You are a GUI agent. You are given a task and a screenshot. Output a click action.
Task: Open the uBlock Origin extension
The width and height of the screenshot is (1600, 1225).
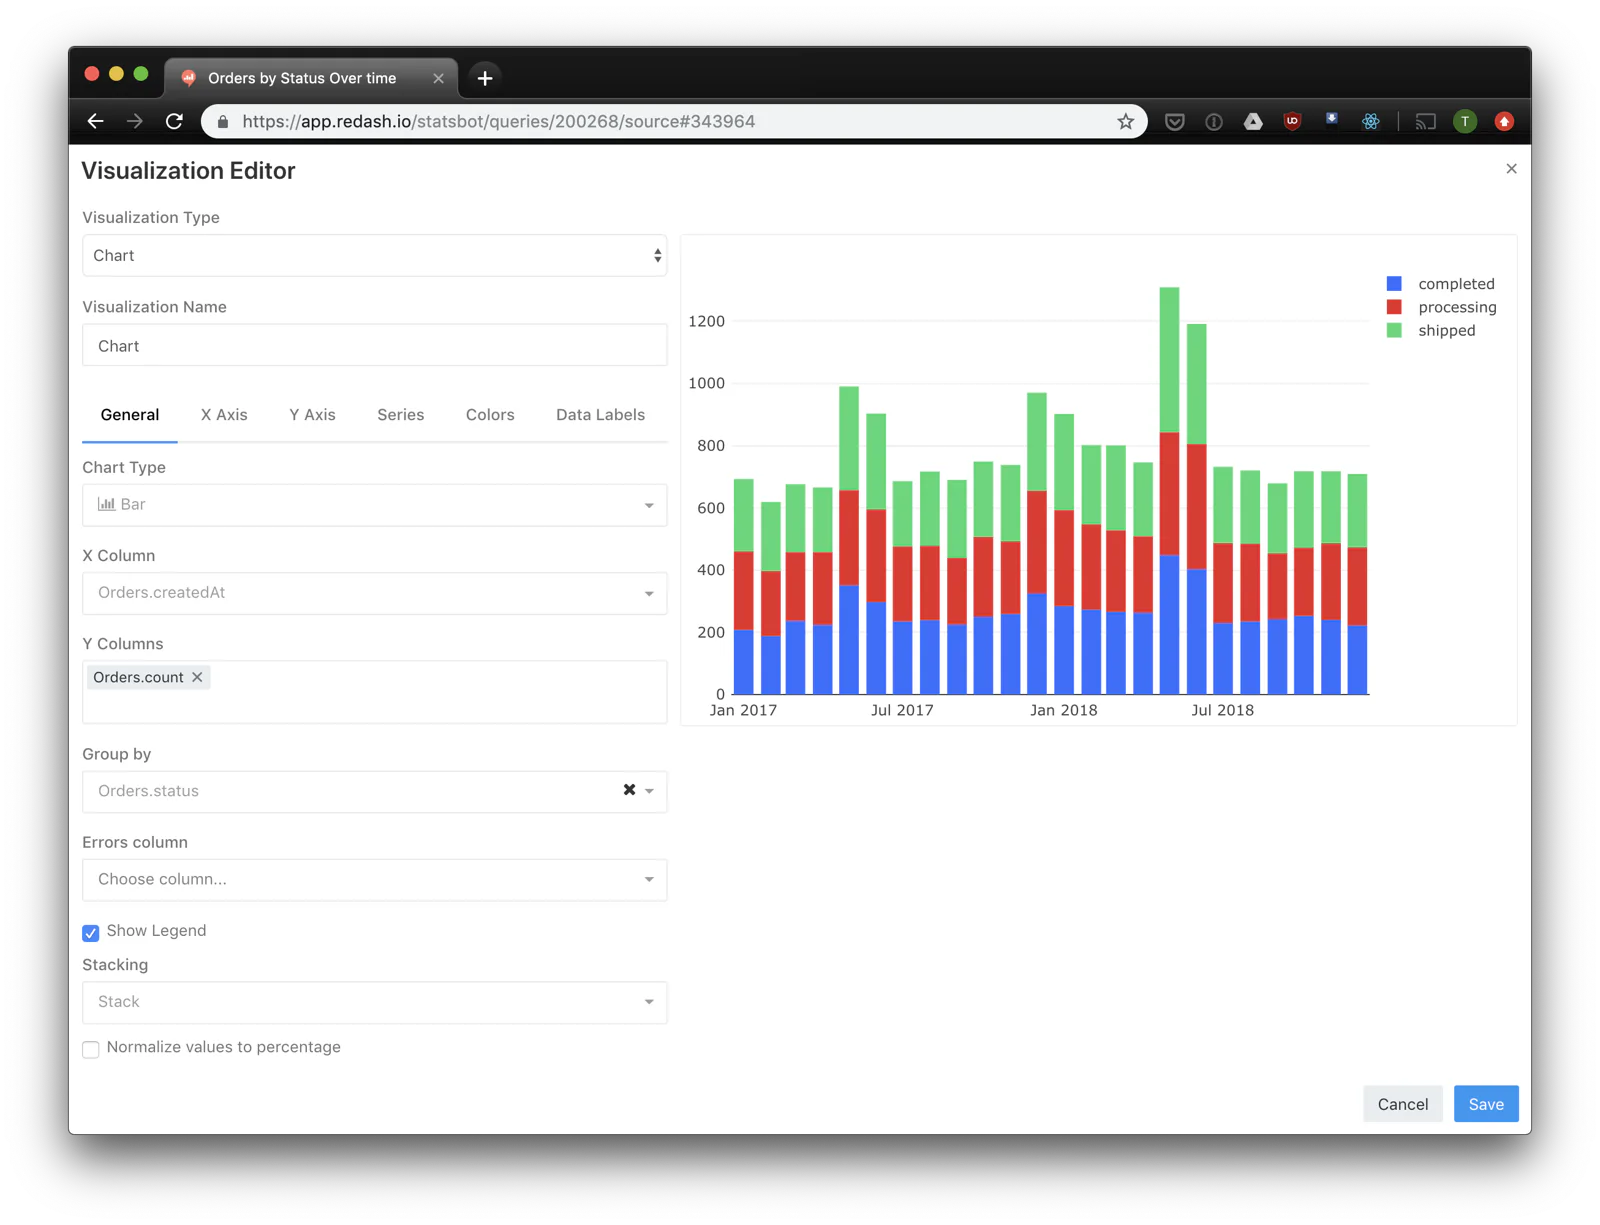tap(1292, 121)
